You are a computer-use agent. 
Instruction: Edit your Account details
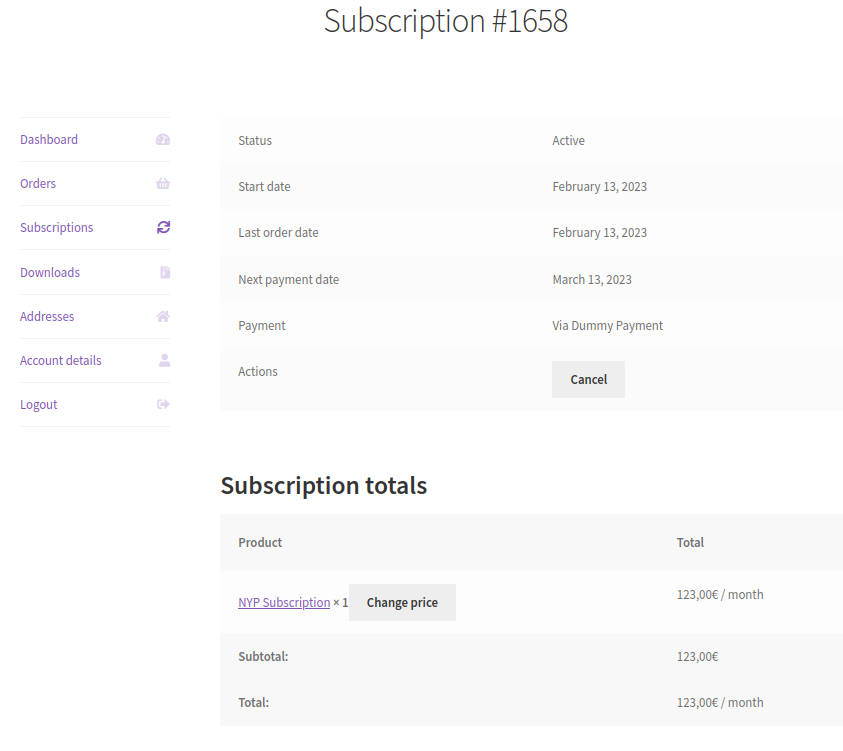click(x=60, y=360)
